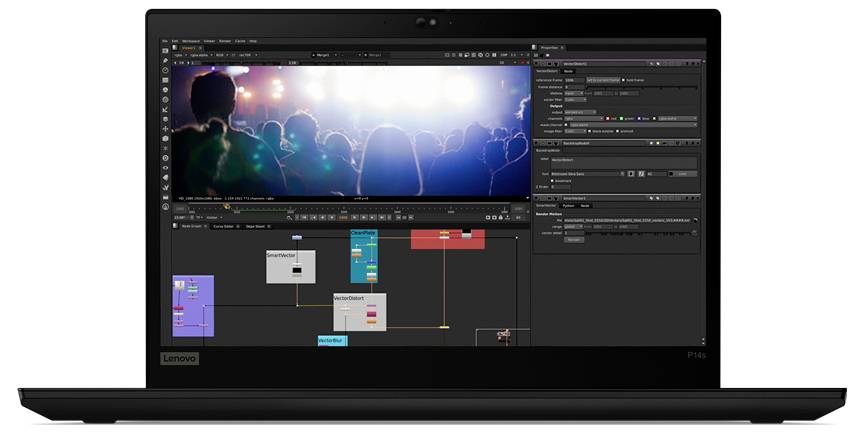
Task: Open the Workspace menu
Action: pyautogui.click(x=191, y=41)
